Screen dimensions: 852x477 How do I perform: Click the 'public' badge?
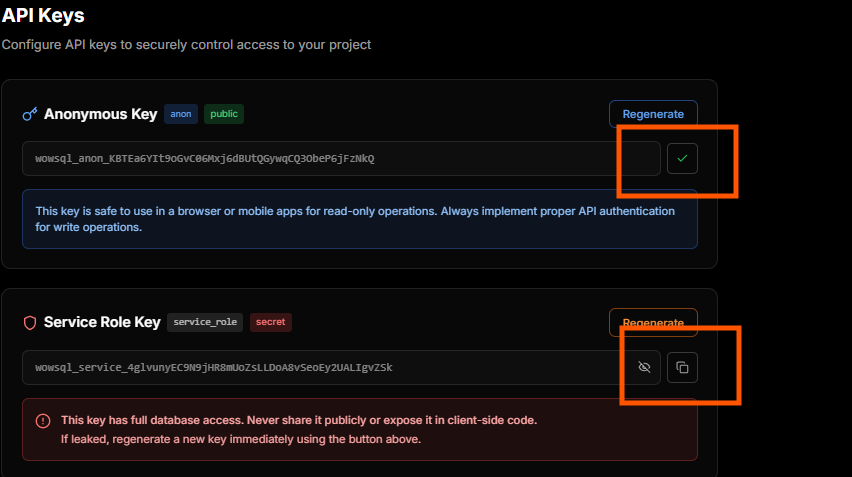point(224,114)
